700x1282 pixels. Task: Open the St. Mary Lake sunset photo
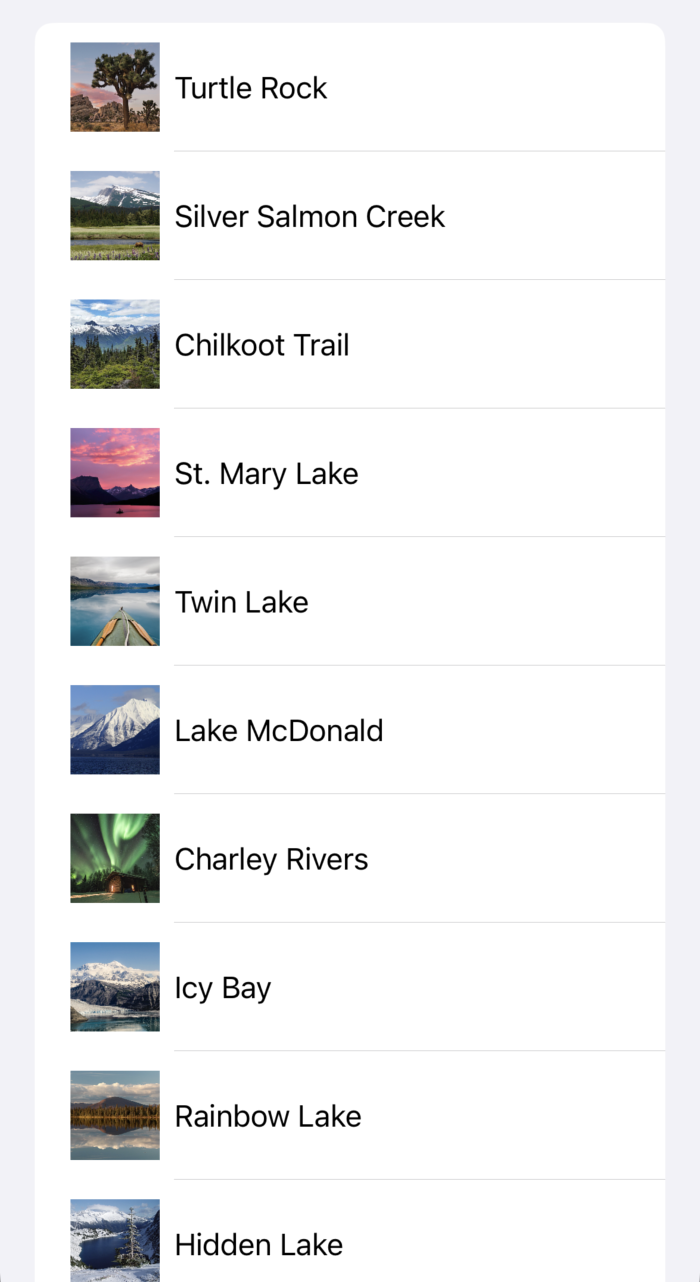(114, 472)
